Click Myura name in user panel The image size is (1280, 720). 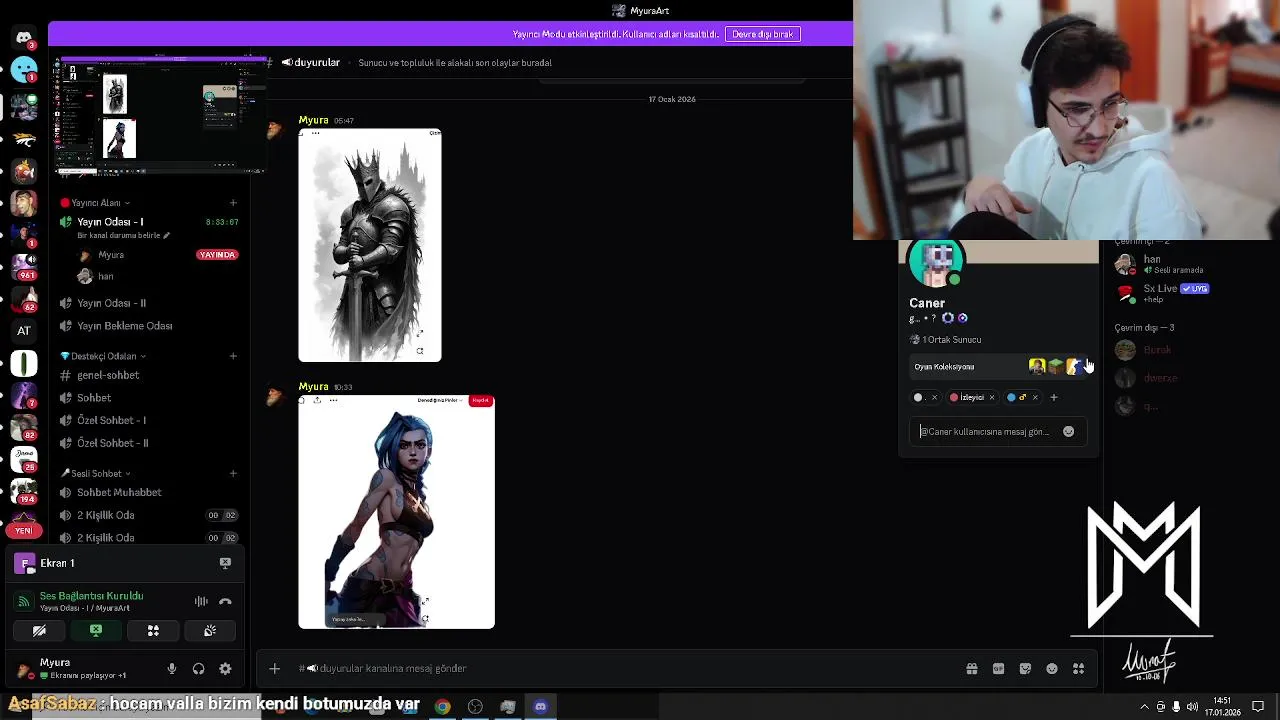pyautogui.click(x=55, y=662)
